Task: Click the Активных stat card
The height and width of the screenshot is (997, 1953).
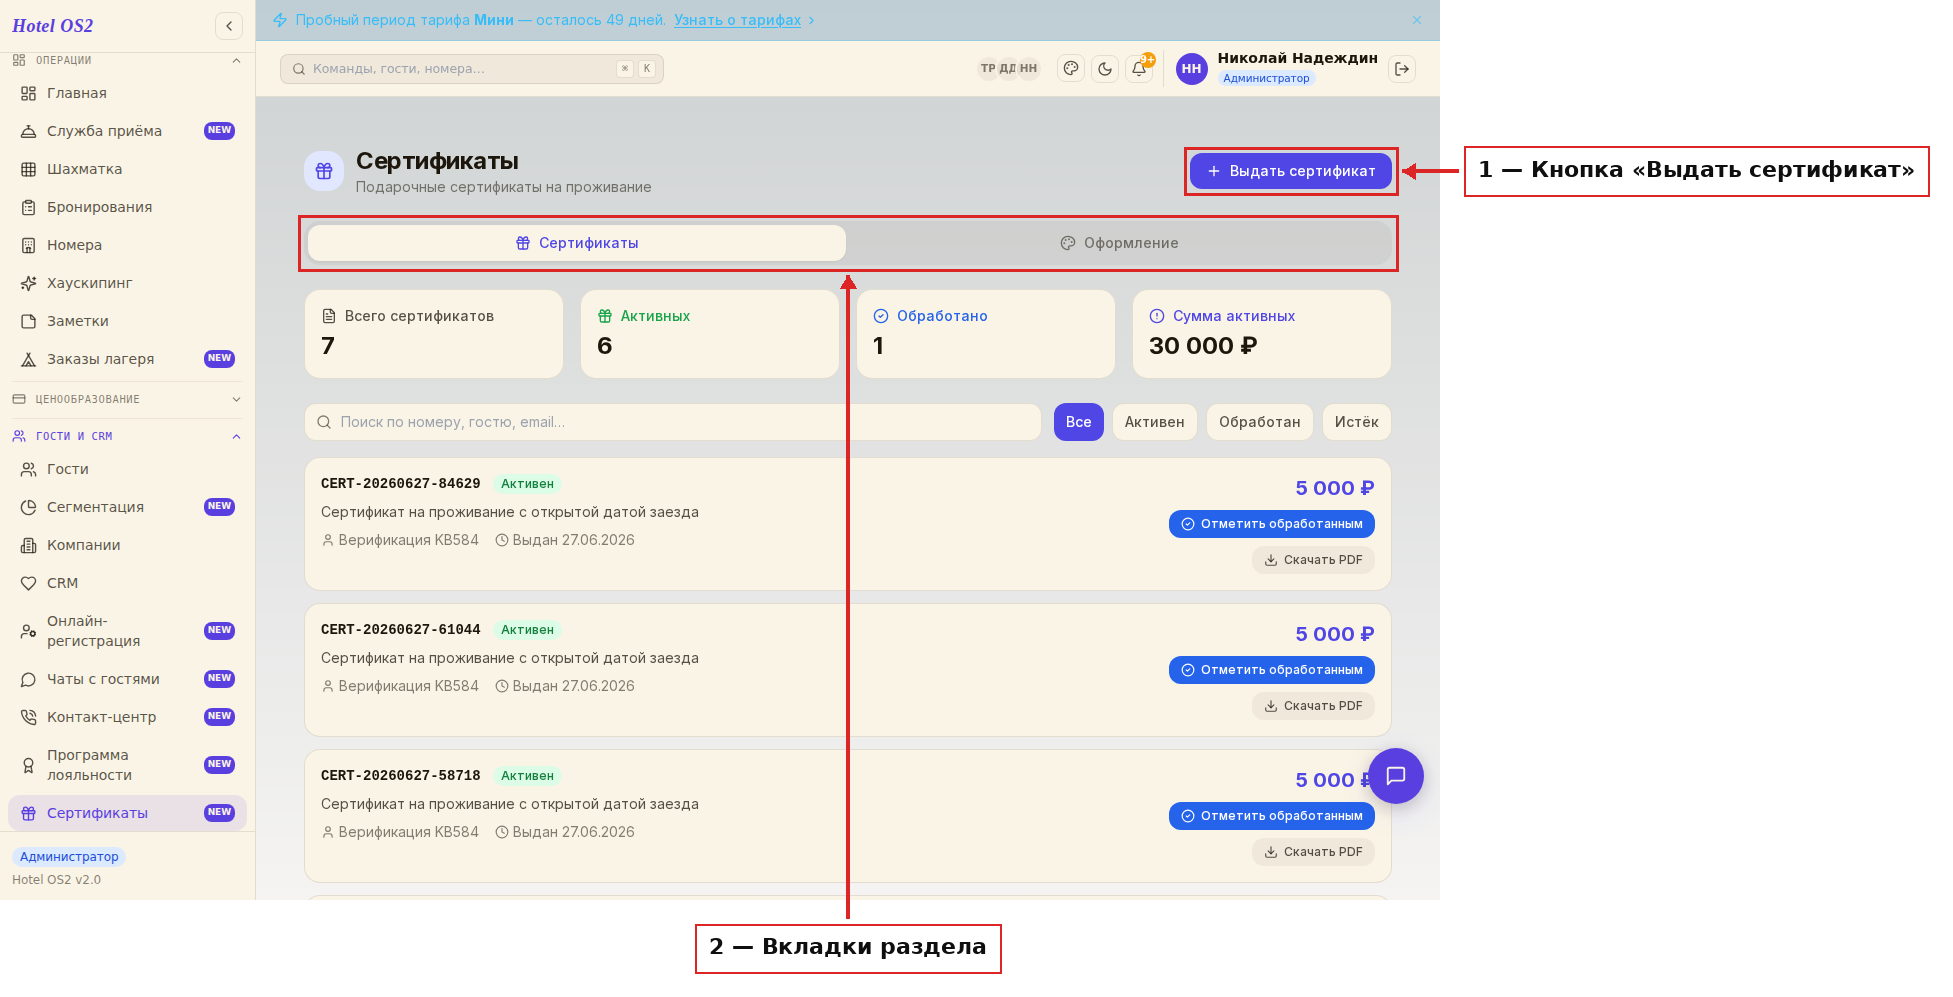Action: point(710,334)
